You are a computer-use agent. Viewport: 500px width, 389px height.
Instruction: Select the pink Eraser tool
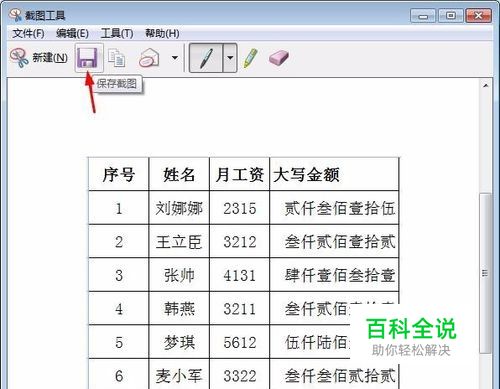[x=279, y=58]
